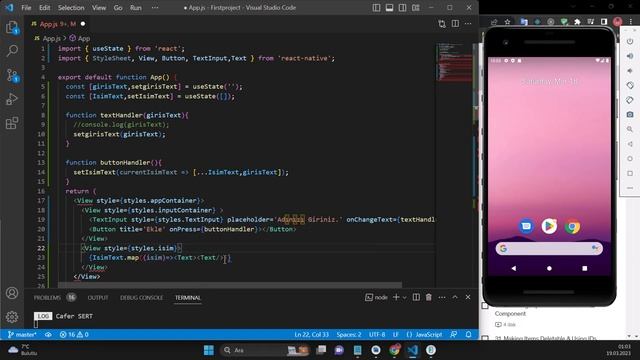Switch to the Debug Console tab

tap(141, 298)
